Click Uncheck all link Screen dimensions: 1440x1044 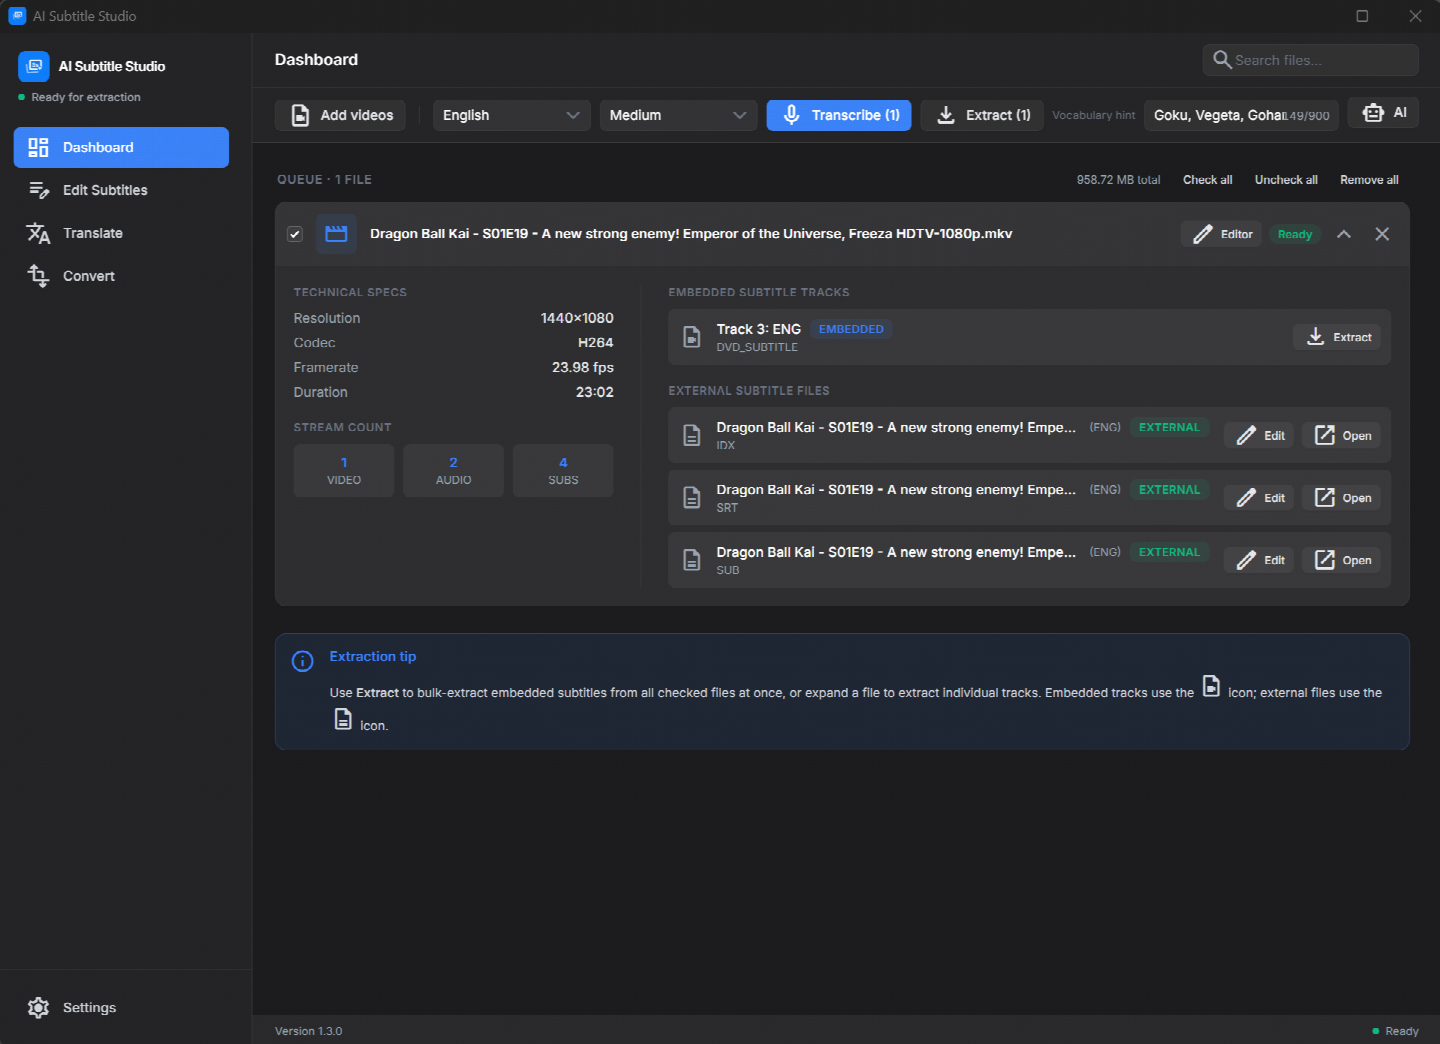(1286, 180)
